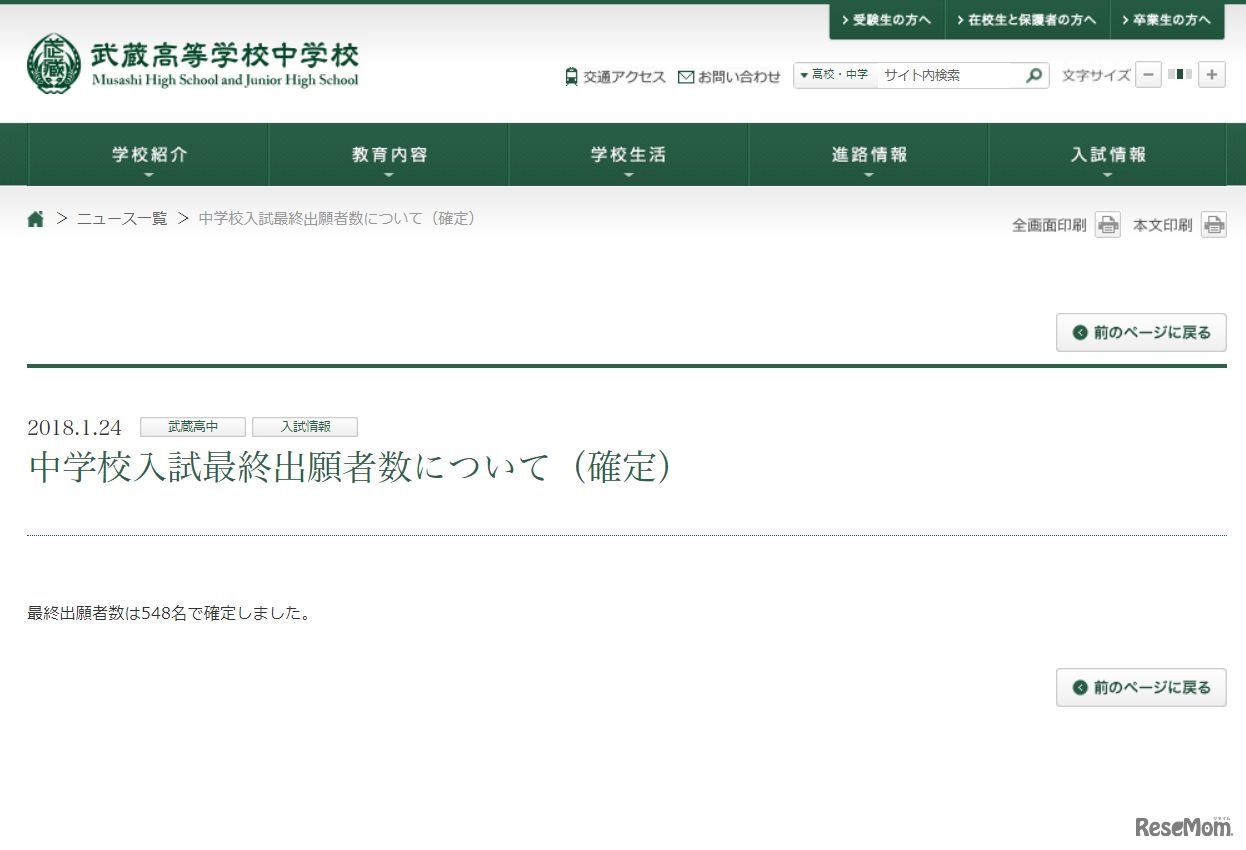Screen dimensions: 1246x850
Task: Click the plus to increase 文字サイズ
Action: [1210, 74]
